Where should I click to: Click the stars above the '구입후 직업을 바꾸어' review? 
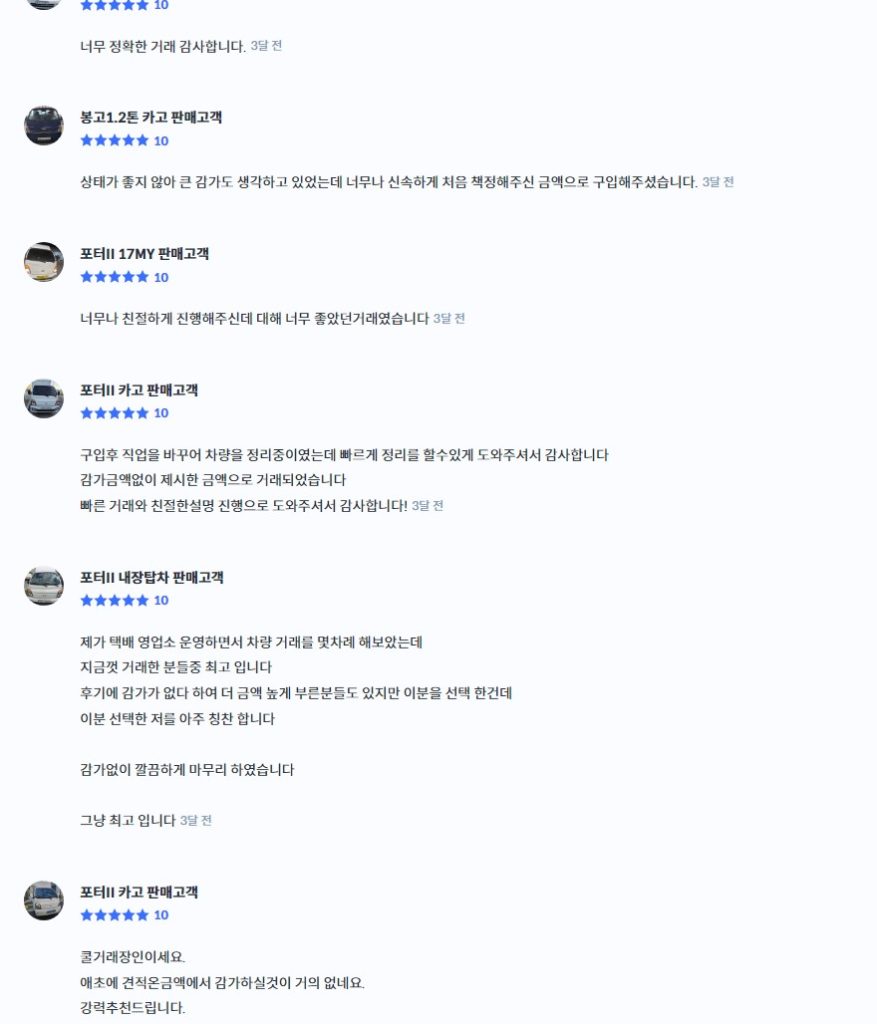point(114,413)
